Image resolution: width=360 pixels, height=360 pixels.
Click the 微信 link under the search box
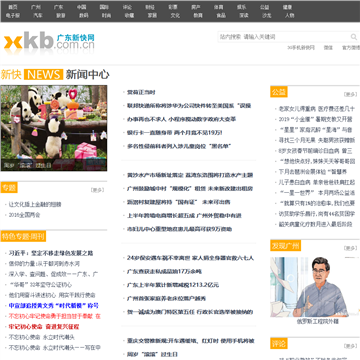[x=328, y=48]
